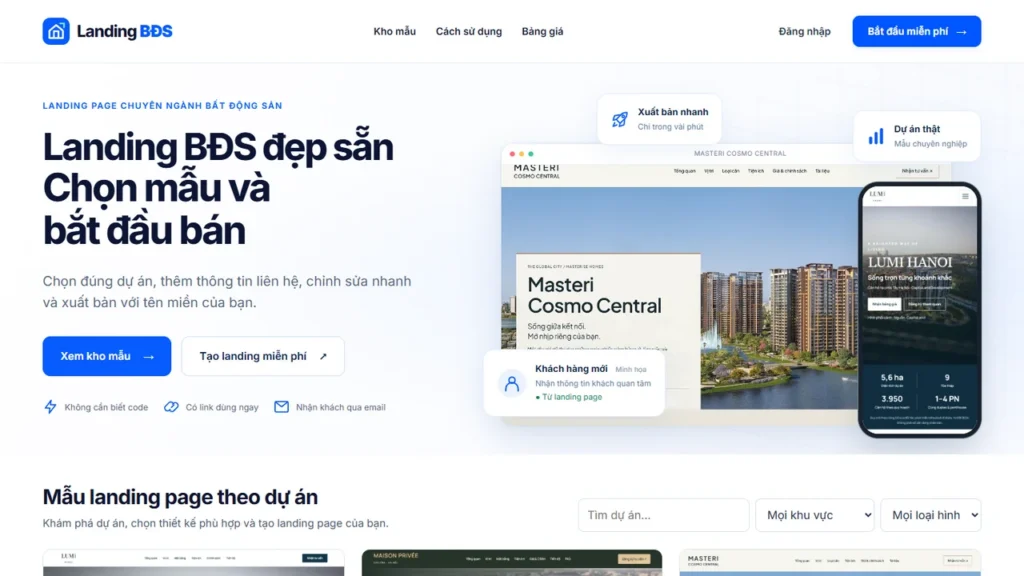1024x576 pixels.
Task: Click the link chain icon near Có link dùng ngay
Action: 171,407
